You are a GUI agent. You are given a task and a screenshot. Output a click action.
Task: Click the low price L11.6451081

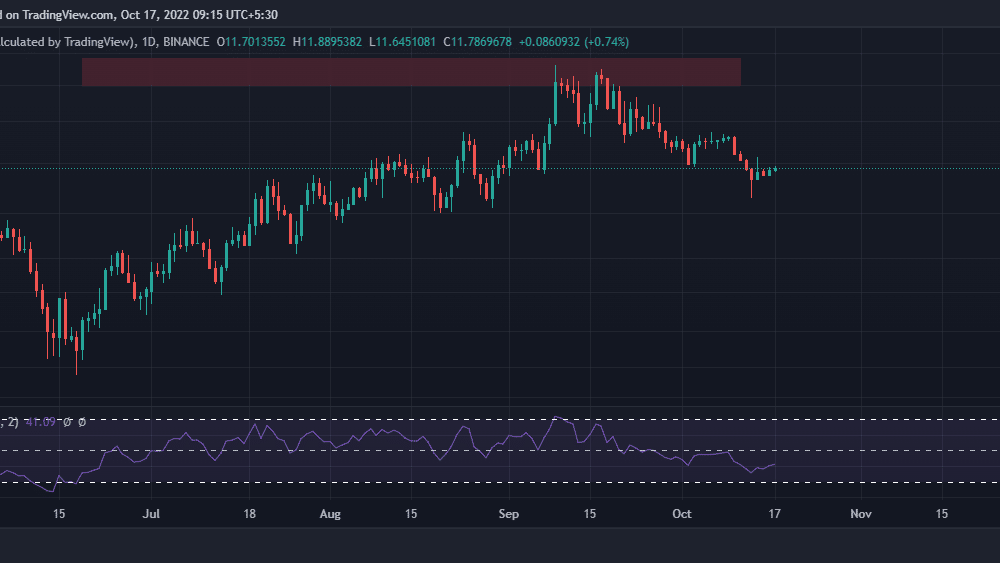click(402, 42)
